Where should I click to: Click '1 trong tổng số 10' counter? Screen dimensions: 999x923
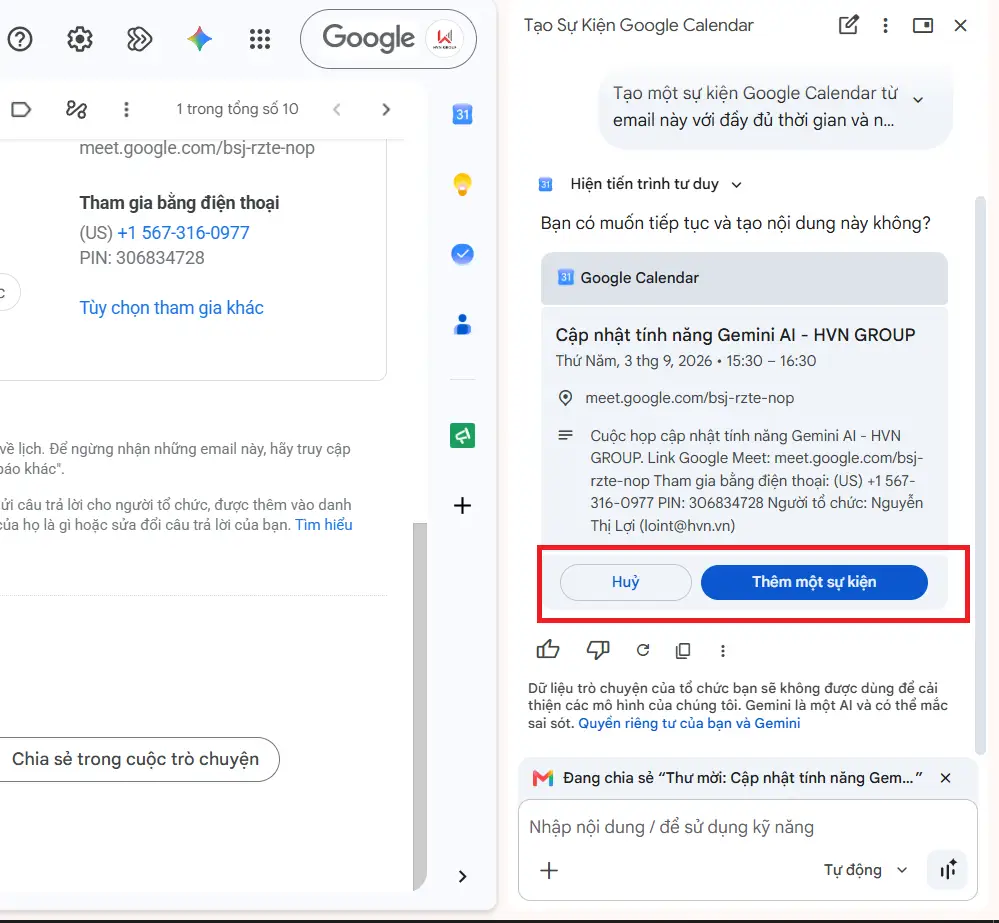[237, 109]
